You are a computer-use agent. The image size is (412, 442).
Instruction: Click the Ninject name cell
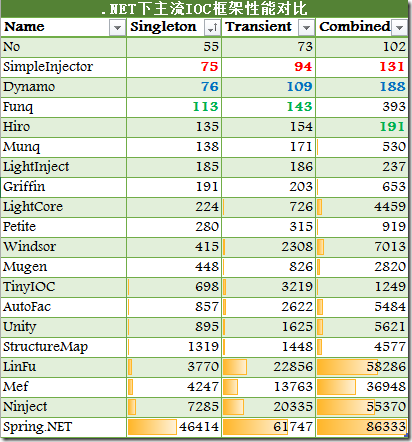point(64,407)
